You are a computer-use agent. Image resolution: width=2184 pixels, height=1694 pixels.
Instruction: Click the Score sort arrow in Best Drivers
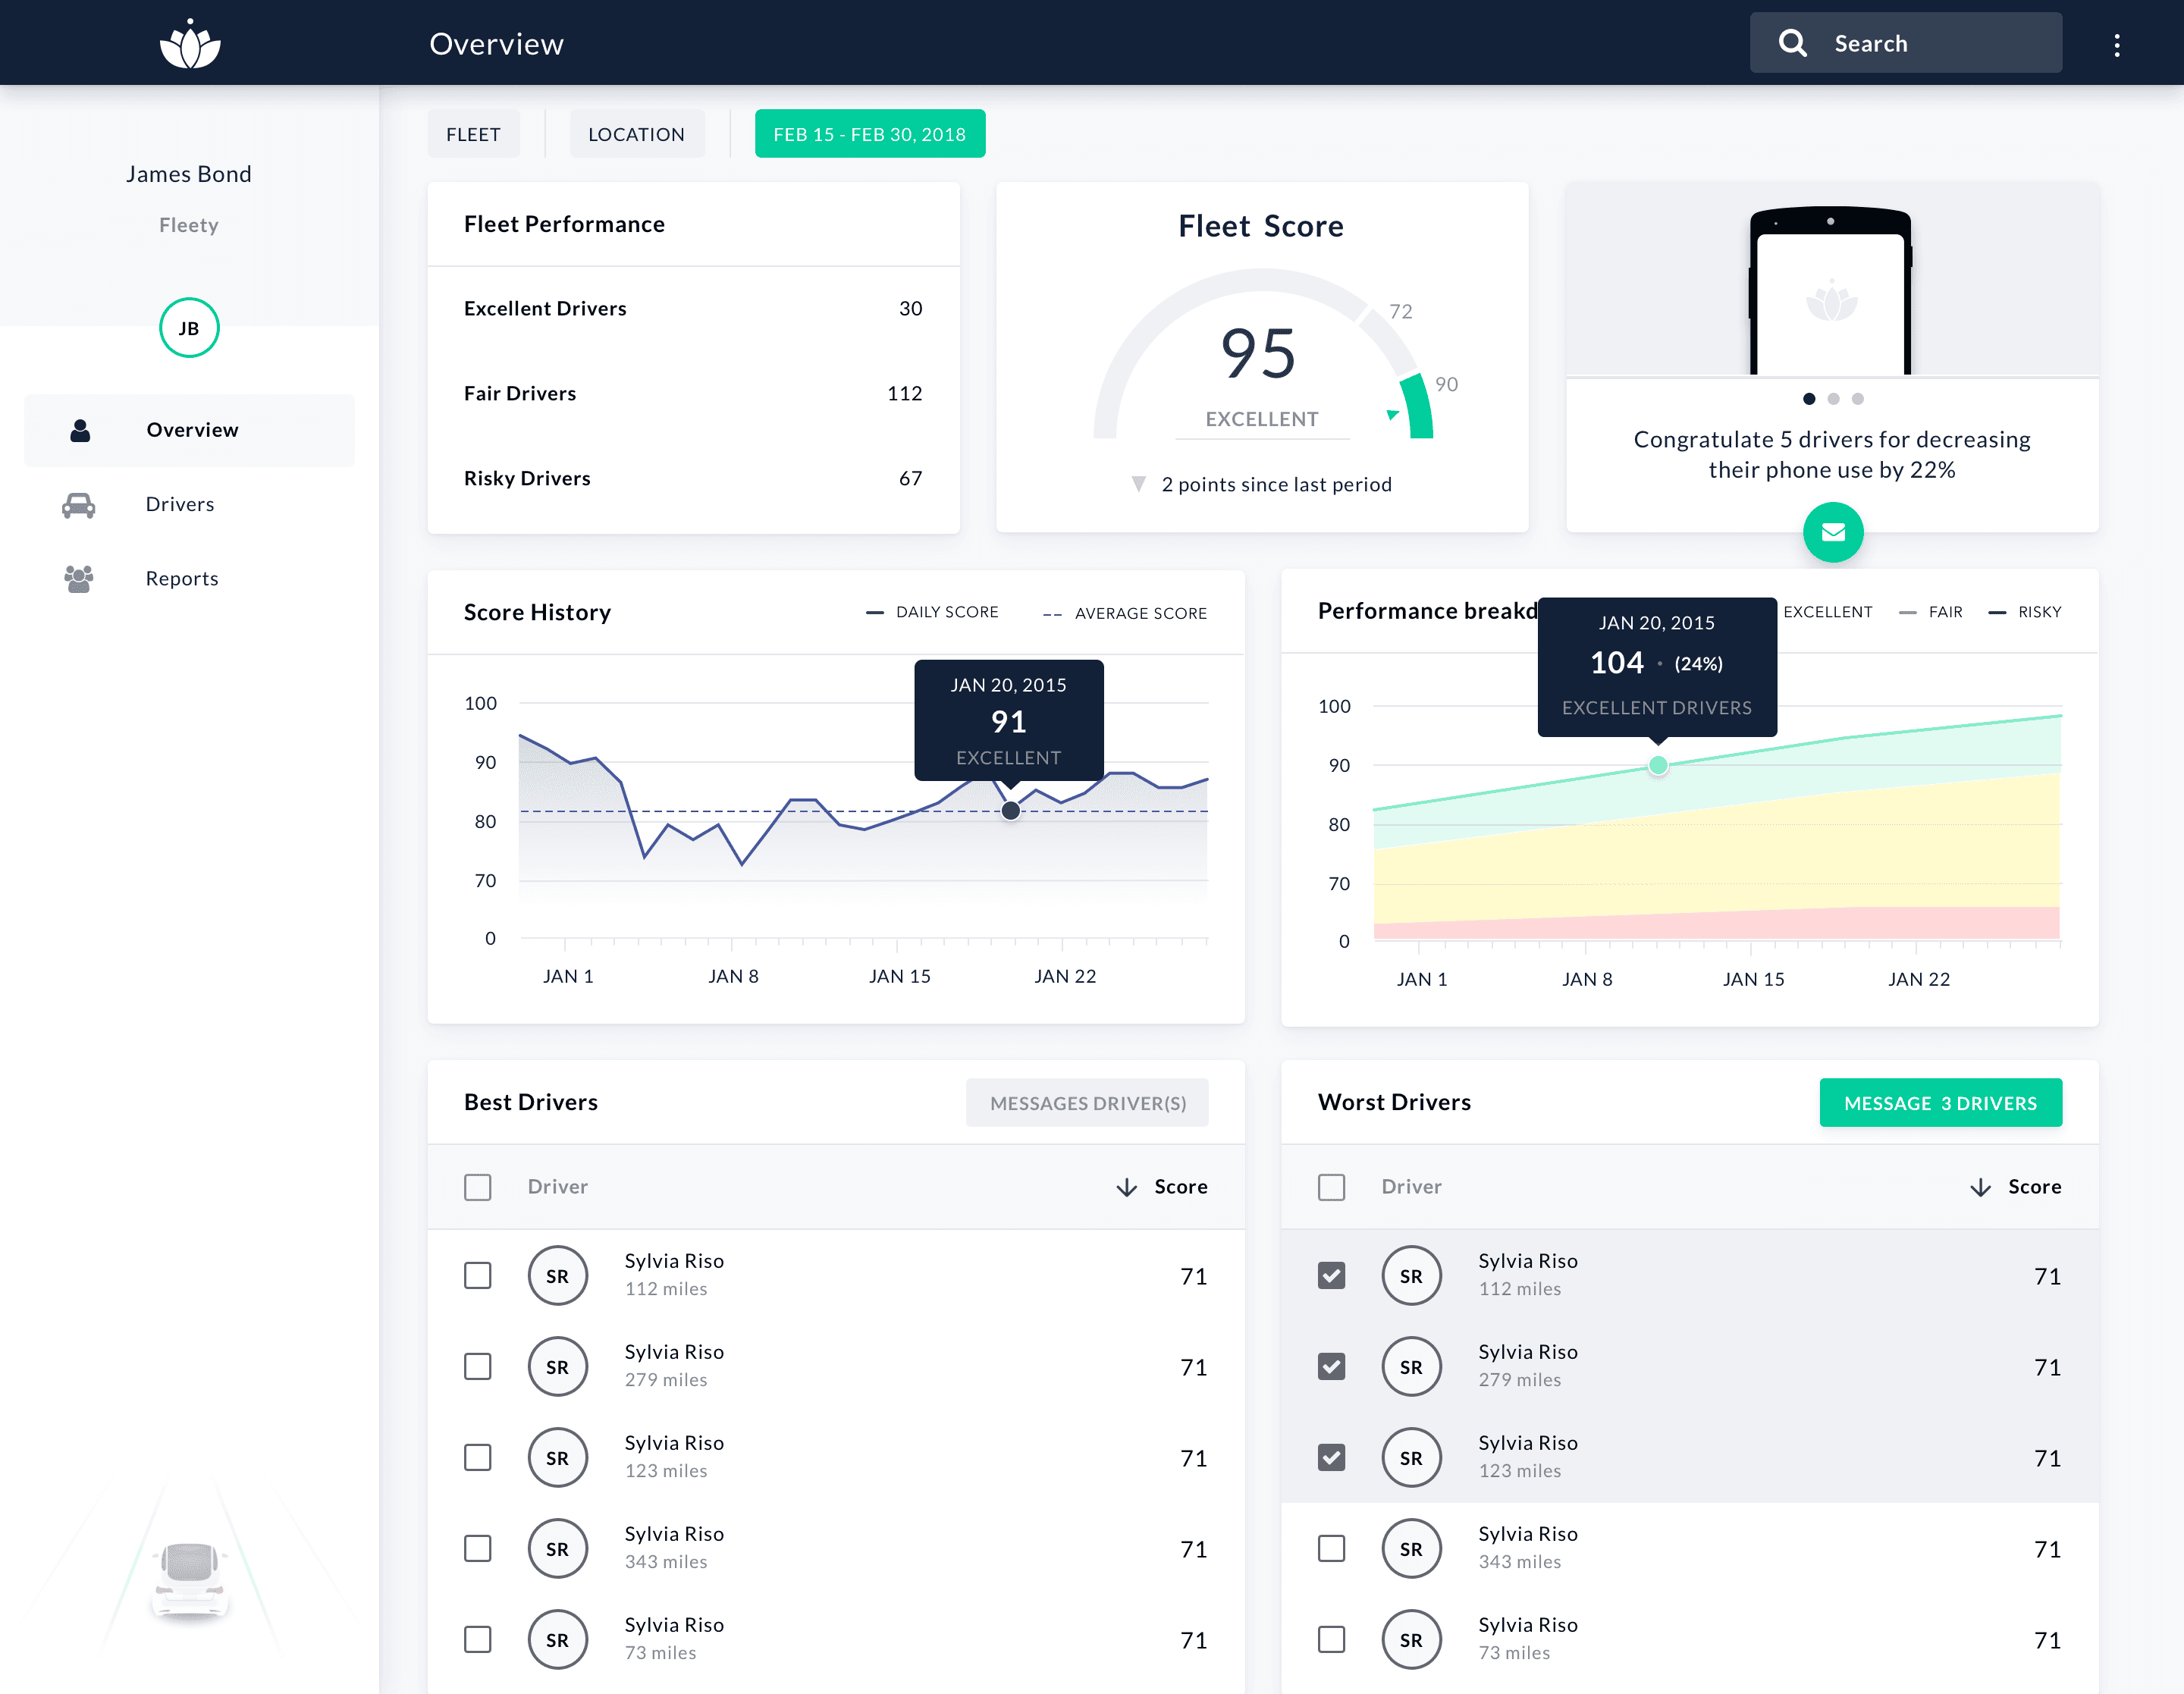click(x=1127, y=1187)
